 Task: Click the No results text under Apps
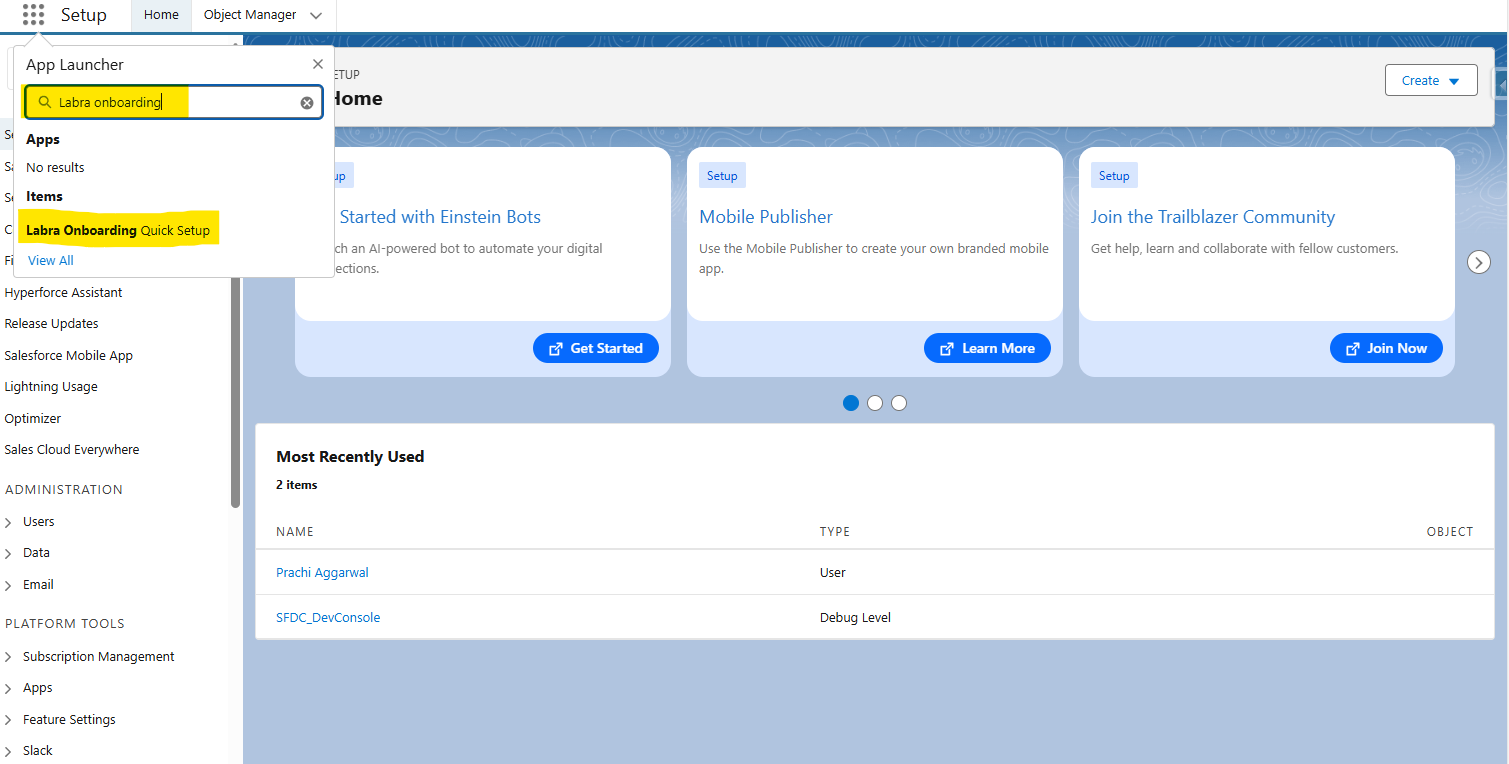coord(55,168)
